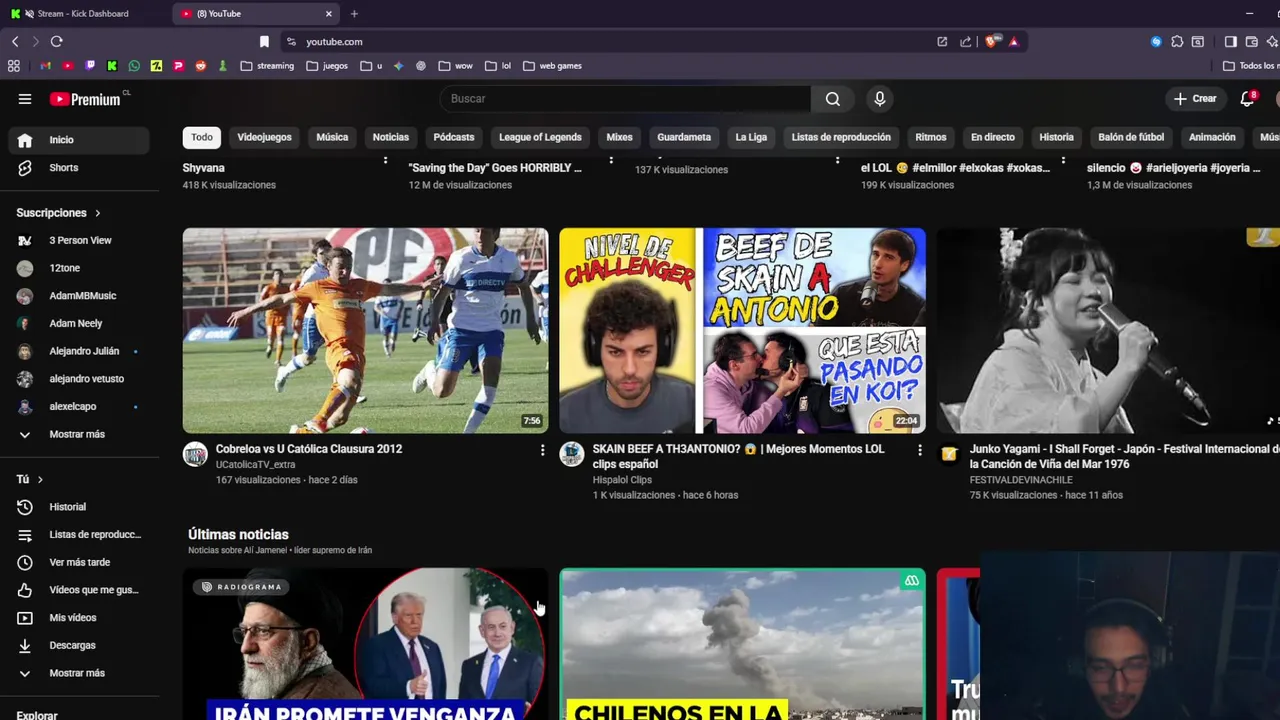The width and height of the screenshot is (1280, 720).
Task: Open browser extensions puzzle icon
Action: tap(1177, 41)
